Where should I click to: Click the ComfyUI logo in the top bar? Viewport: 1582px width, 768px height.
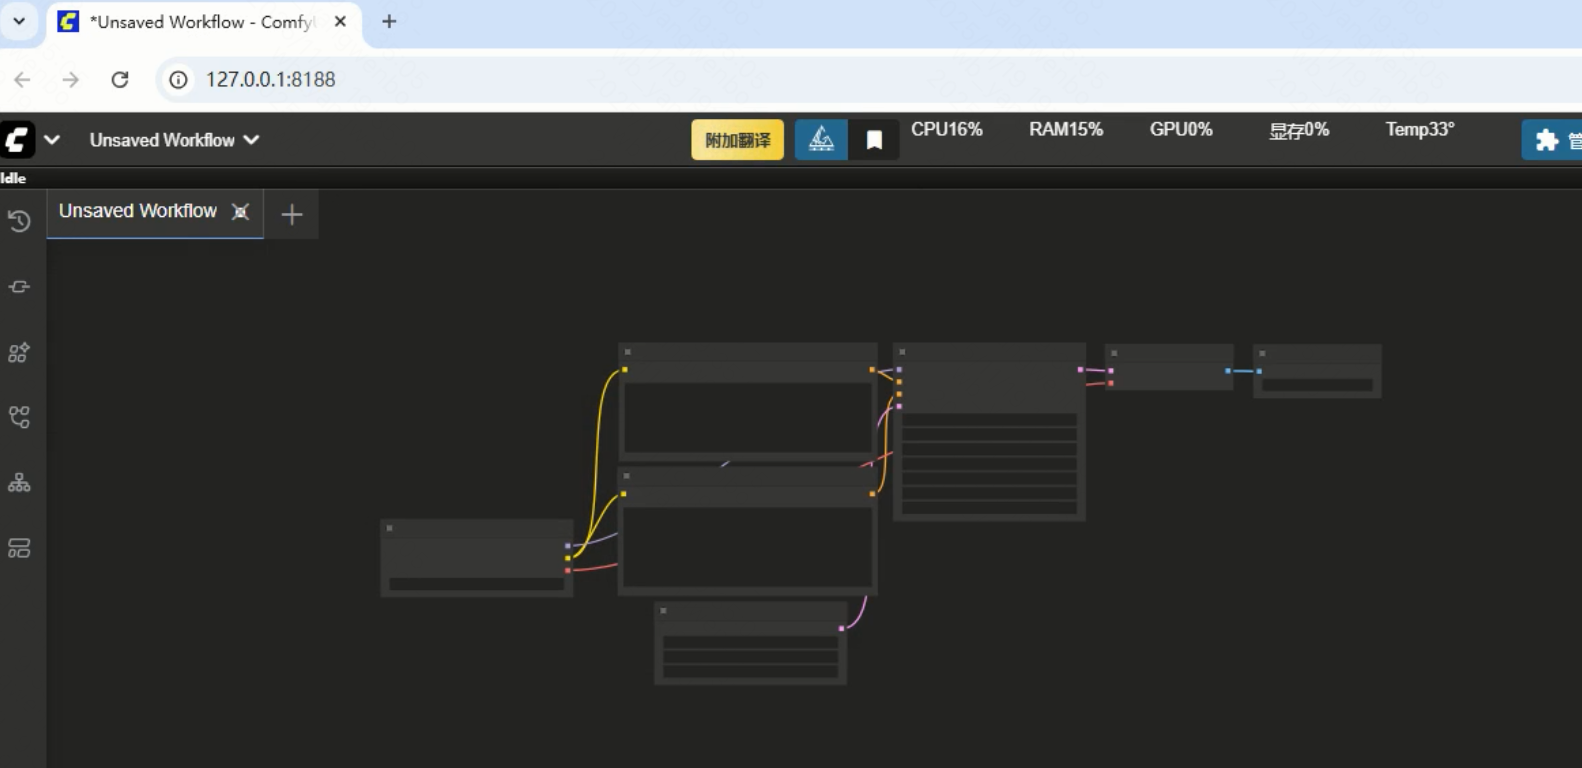(x=17, y=140)
